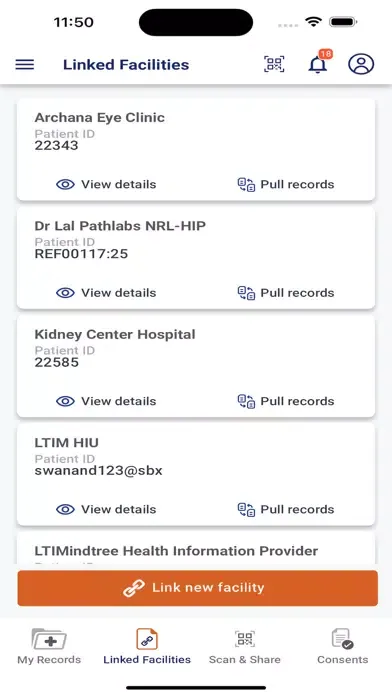The height and width of the screenshot is (696, 392).
Task: Tap Link new facility button
Action: click(x=198, y=588)
